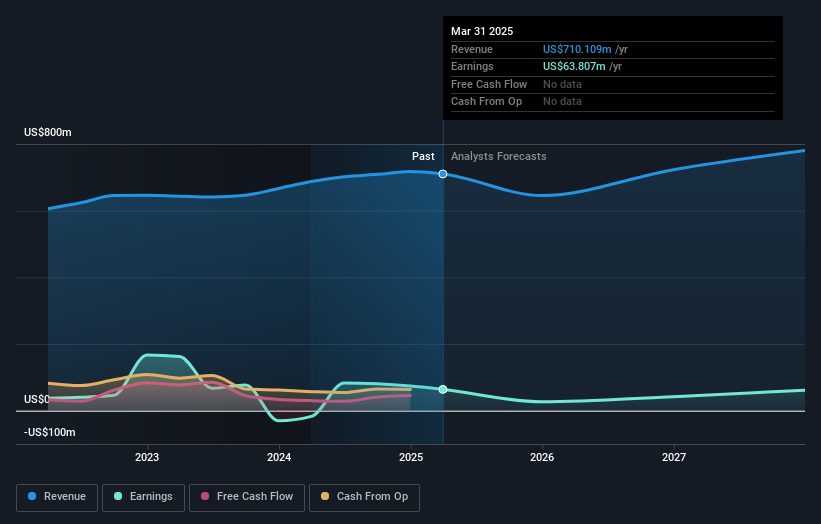Viewport: 821px width, 524px height.
Task: Click the 2027 x-axis label
Action: (x=674, y=457)
